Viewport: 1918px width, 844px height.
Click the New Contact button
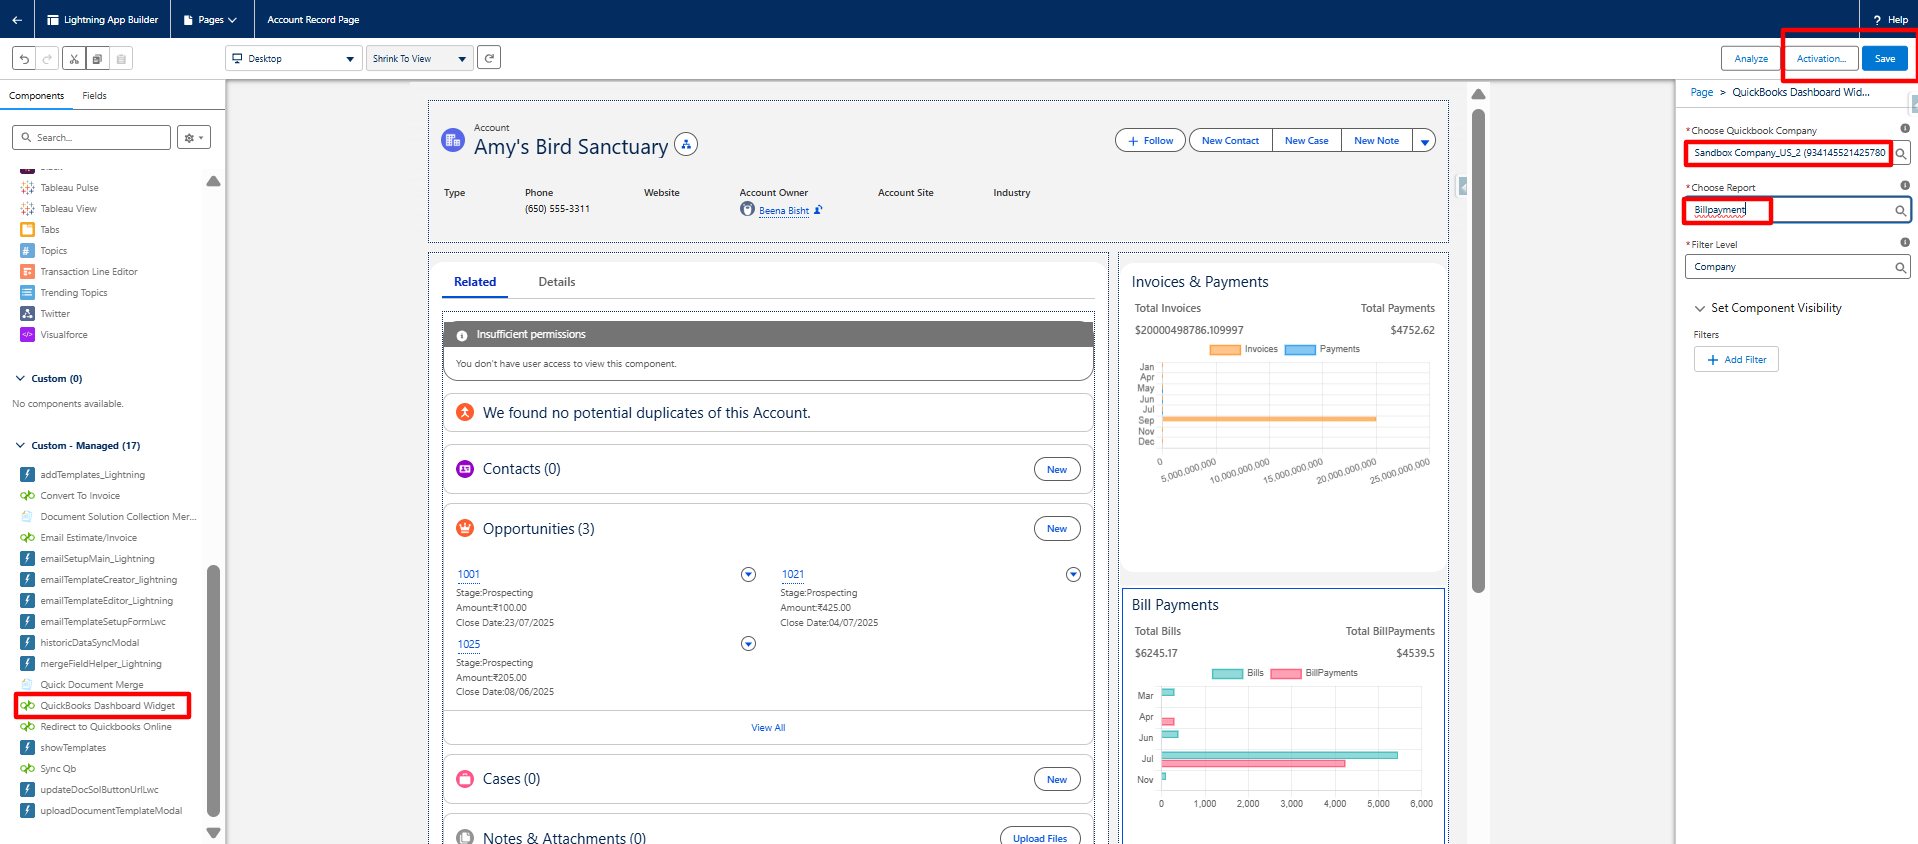(1230, 141)
